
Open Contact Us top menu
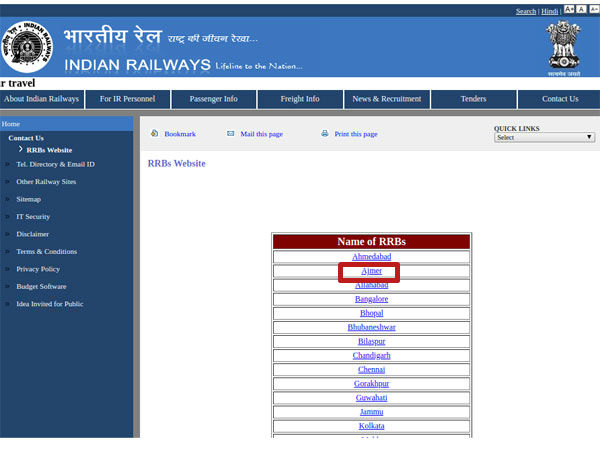tap(560, 99)
